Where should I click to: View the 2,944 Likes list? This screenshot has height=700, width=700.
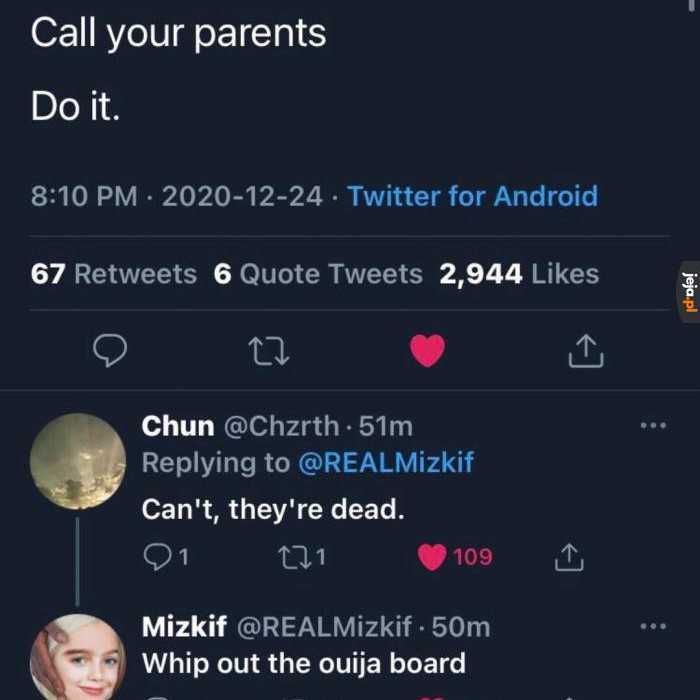519,274
